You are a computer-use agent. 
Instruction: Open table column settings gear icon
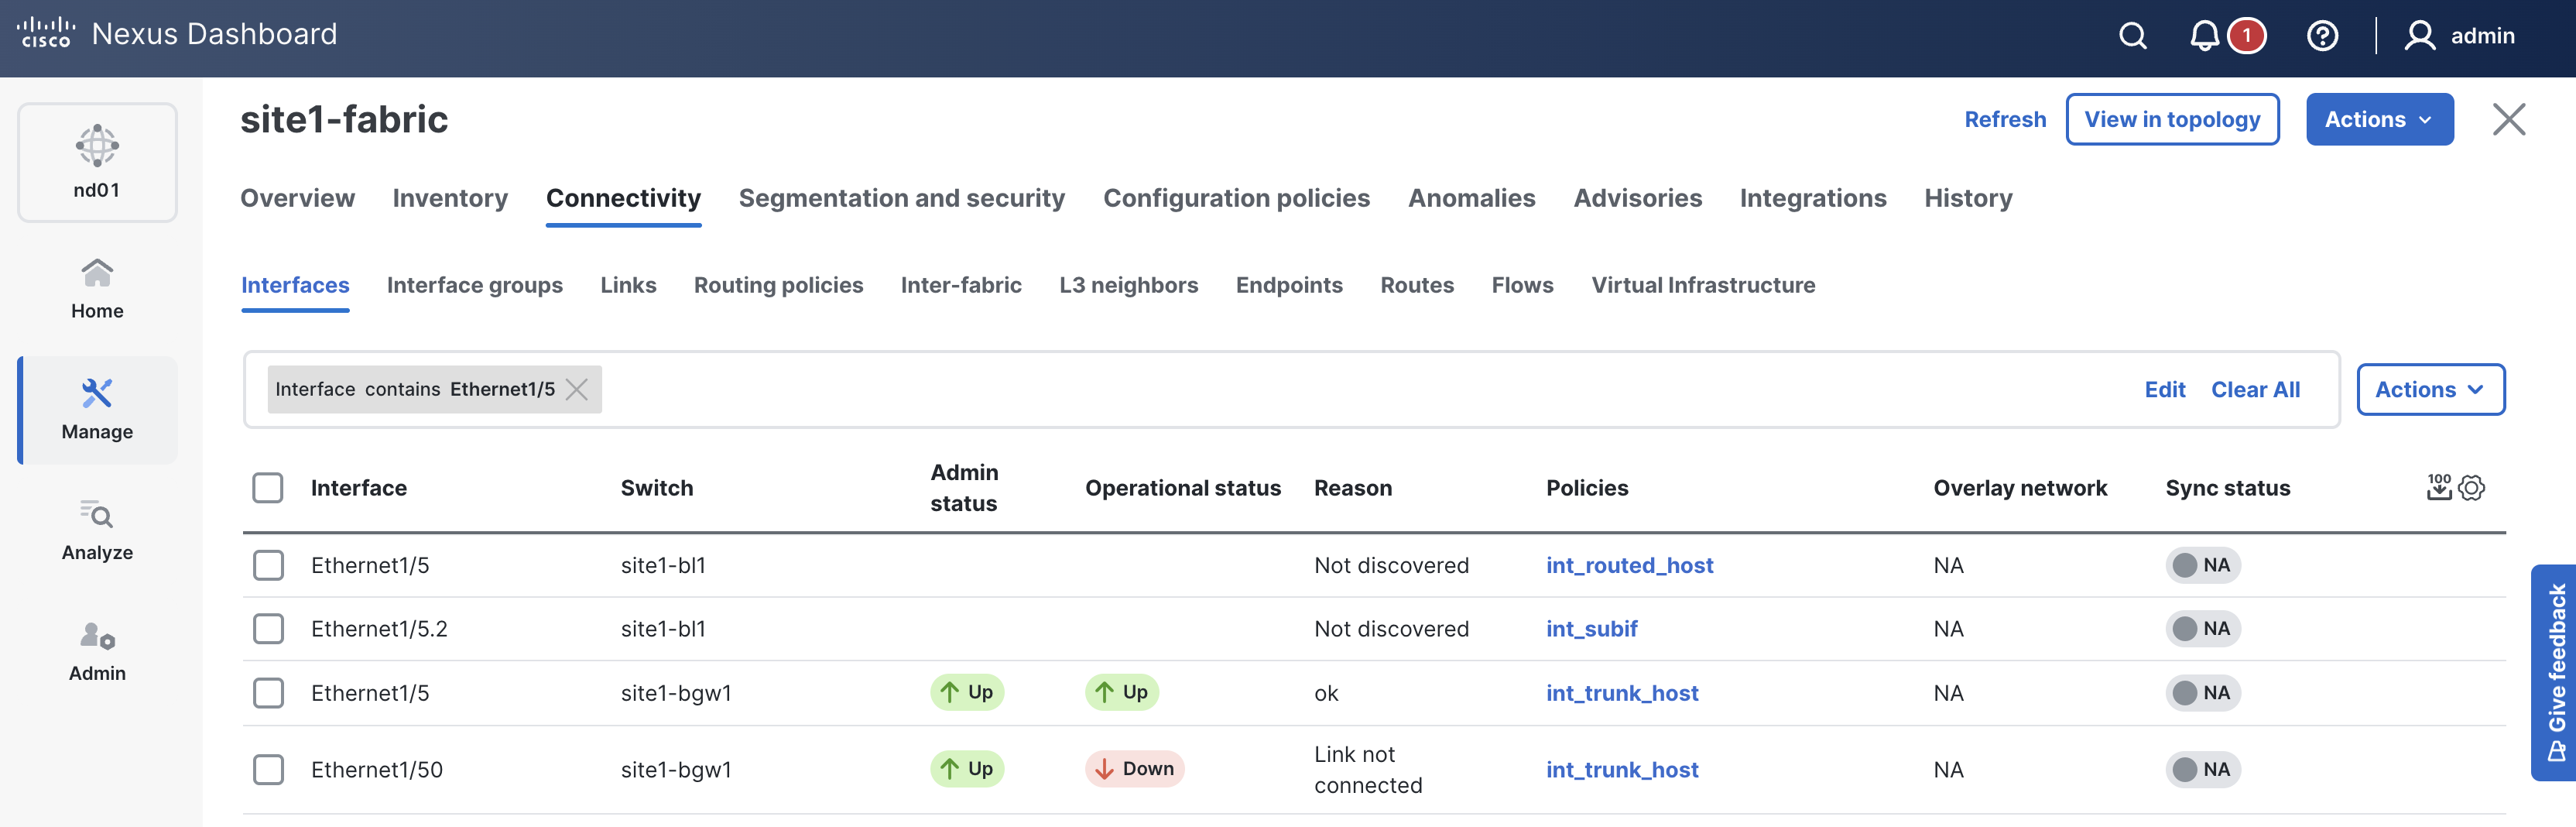click(2472, 488)
